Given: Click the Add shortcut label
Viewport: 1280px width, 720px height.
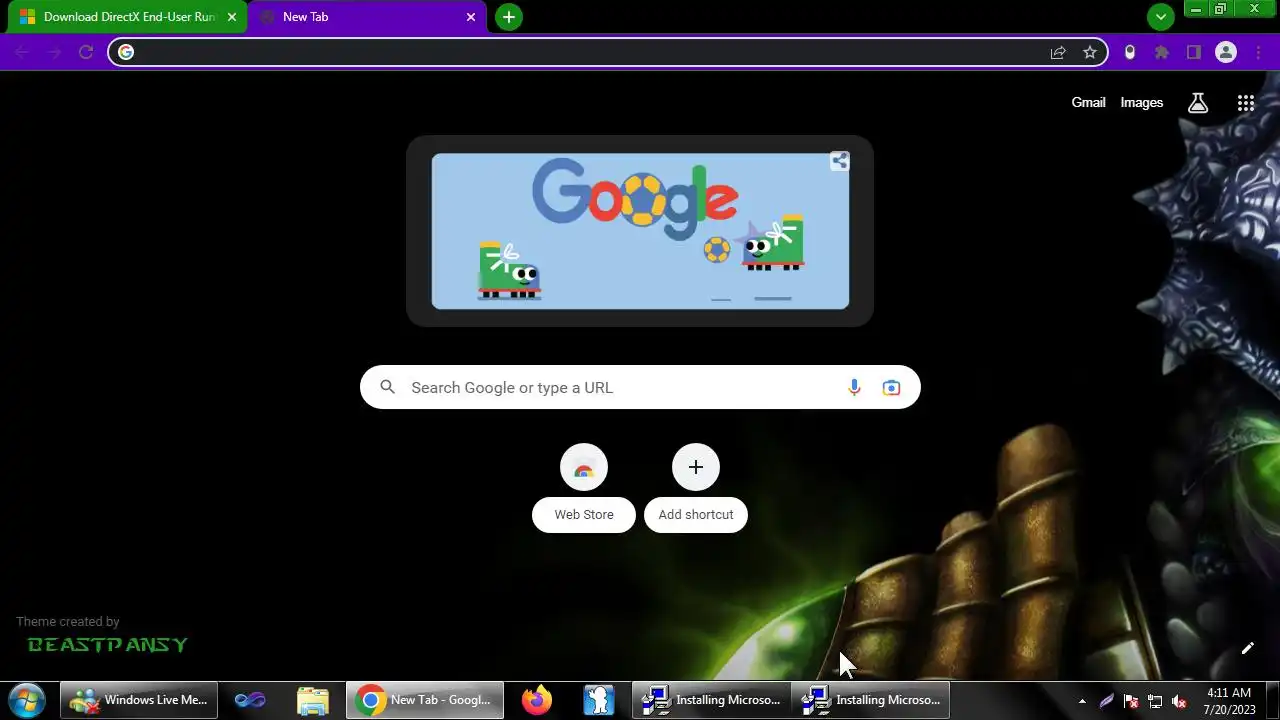Looking at the screenshot, I should coord(696,514).
